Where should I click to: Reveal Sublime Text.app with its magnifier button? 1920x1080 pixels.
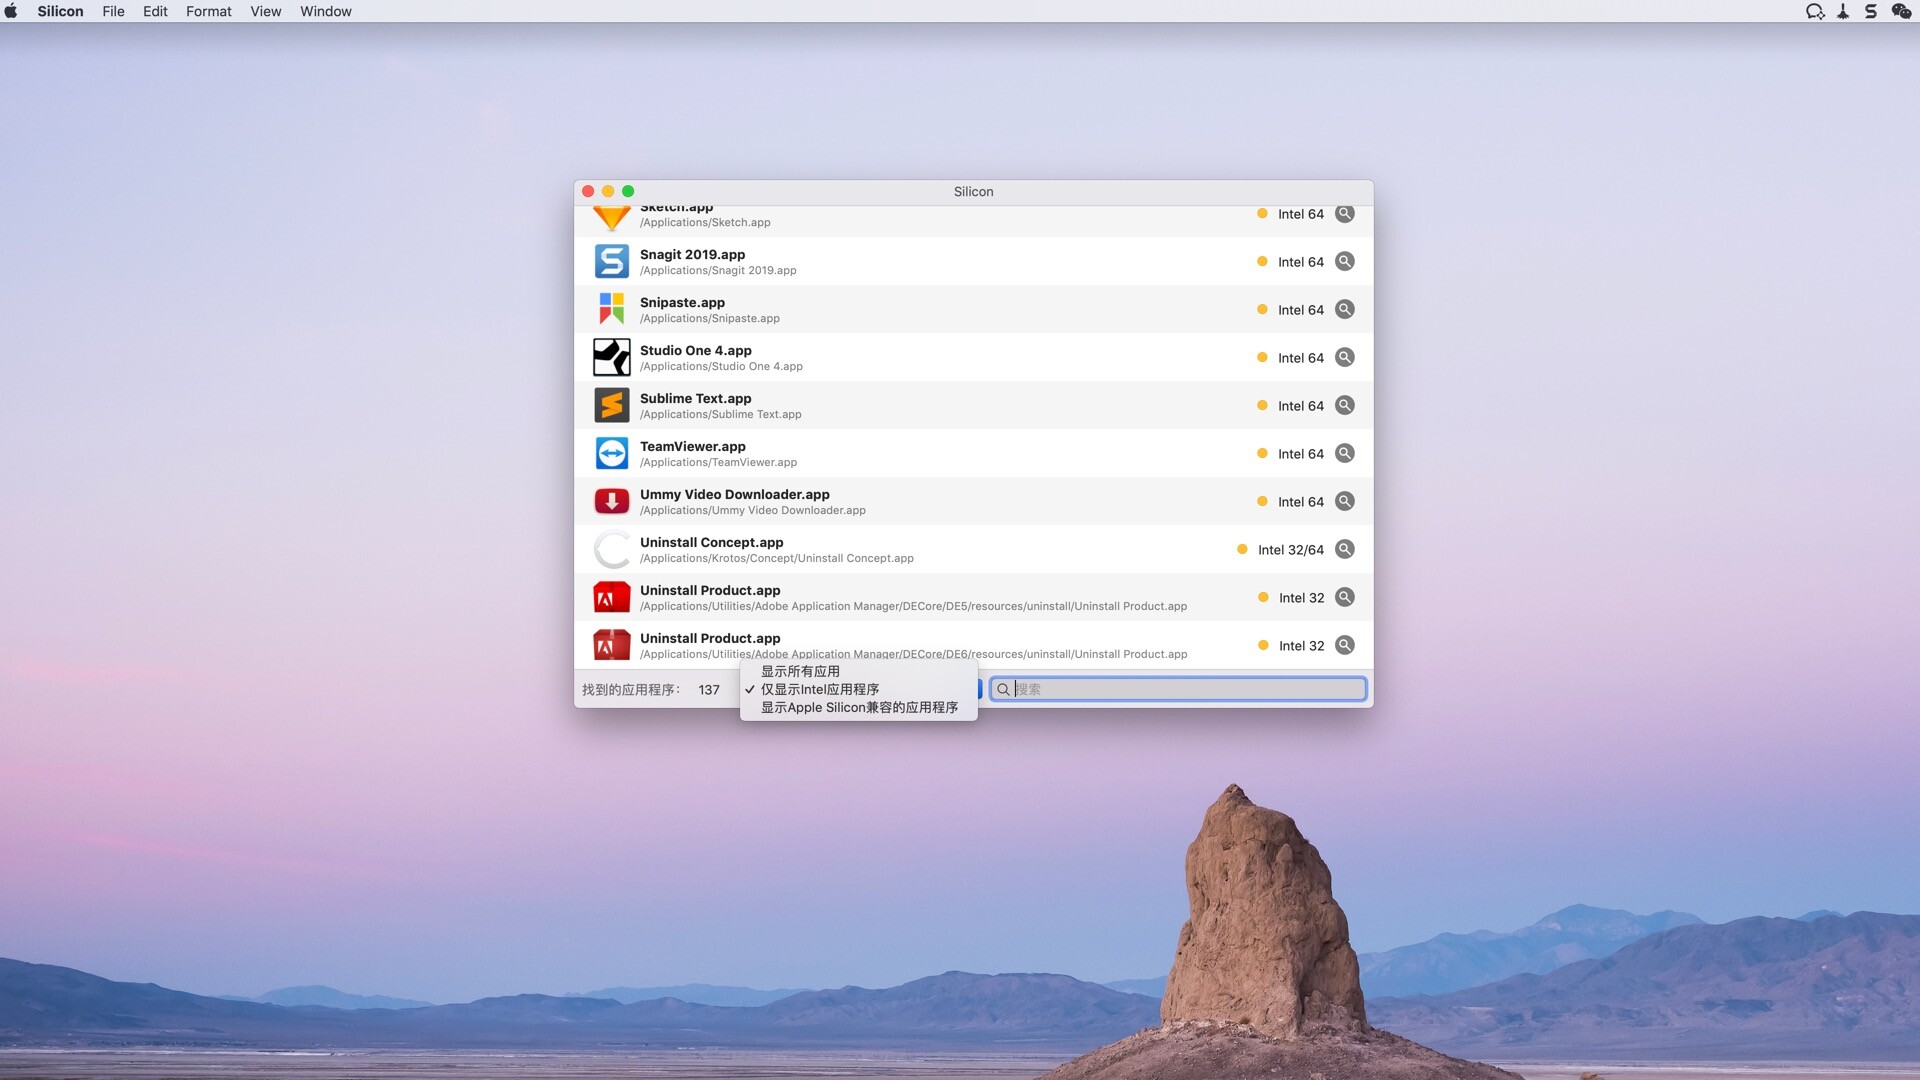[1345, 405]
